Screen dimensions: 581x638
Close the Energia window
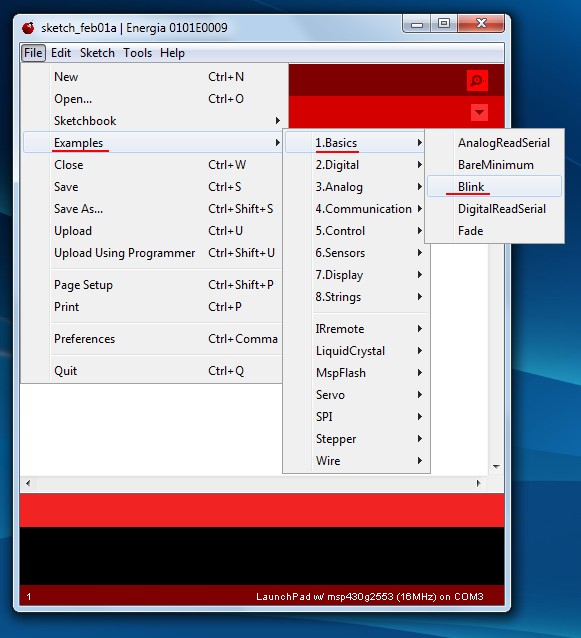pyautogui.click(x=481, y=23)
